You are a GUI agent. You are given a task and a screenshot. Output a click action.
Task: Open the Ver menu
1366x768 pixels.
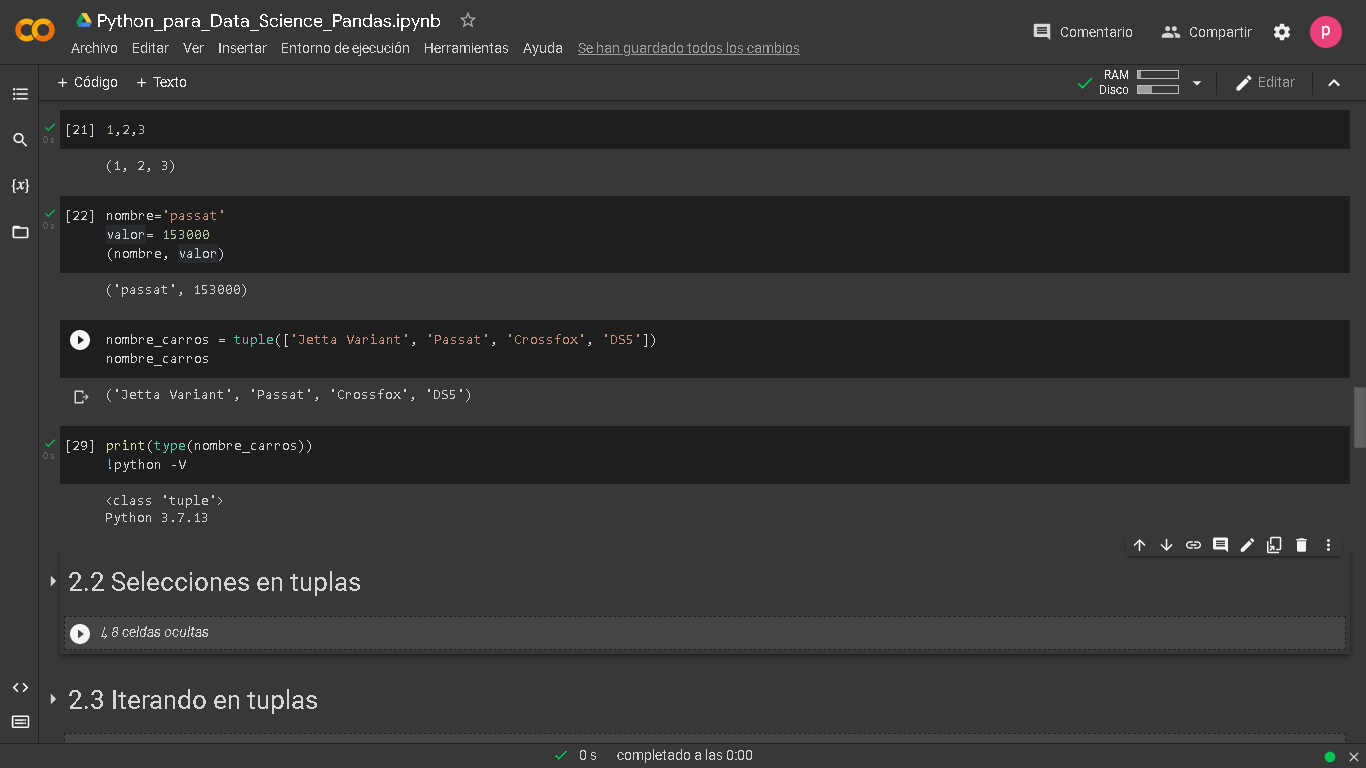click(193, 48)
